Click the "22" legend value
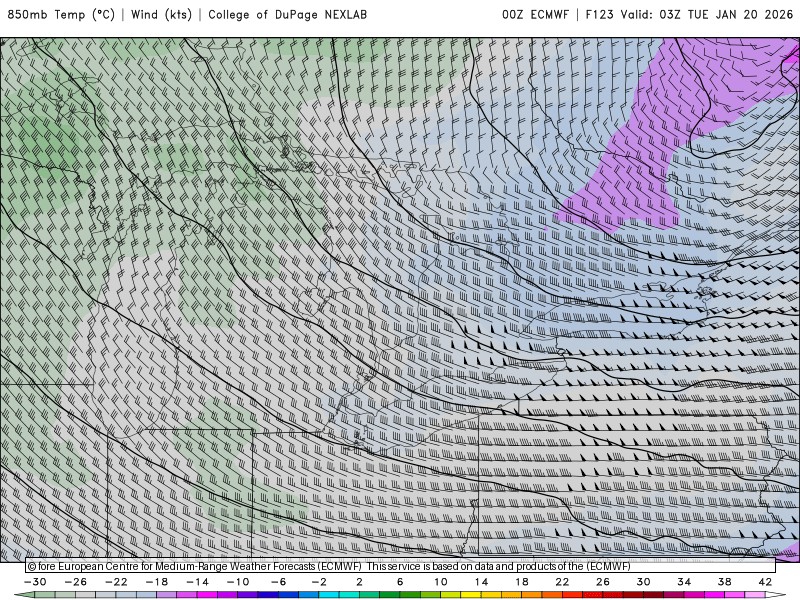The width and height of the screenshot is (800, 600). [562, 582]
